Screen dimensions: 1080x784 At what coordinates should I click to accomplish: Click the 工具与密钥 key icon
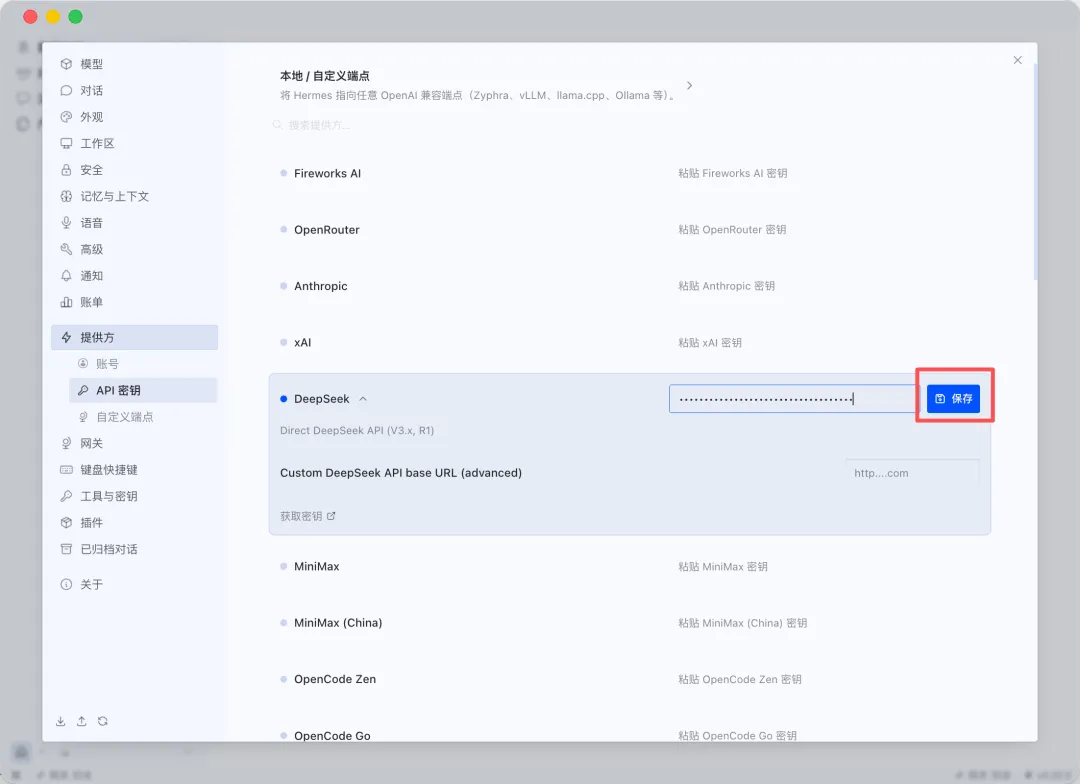point(66,496)
